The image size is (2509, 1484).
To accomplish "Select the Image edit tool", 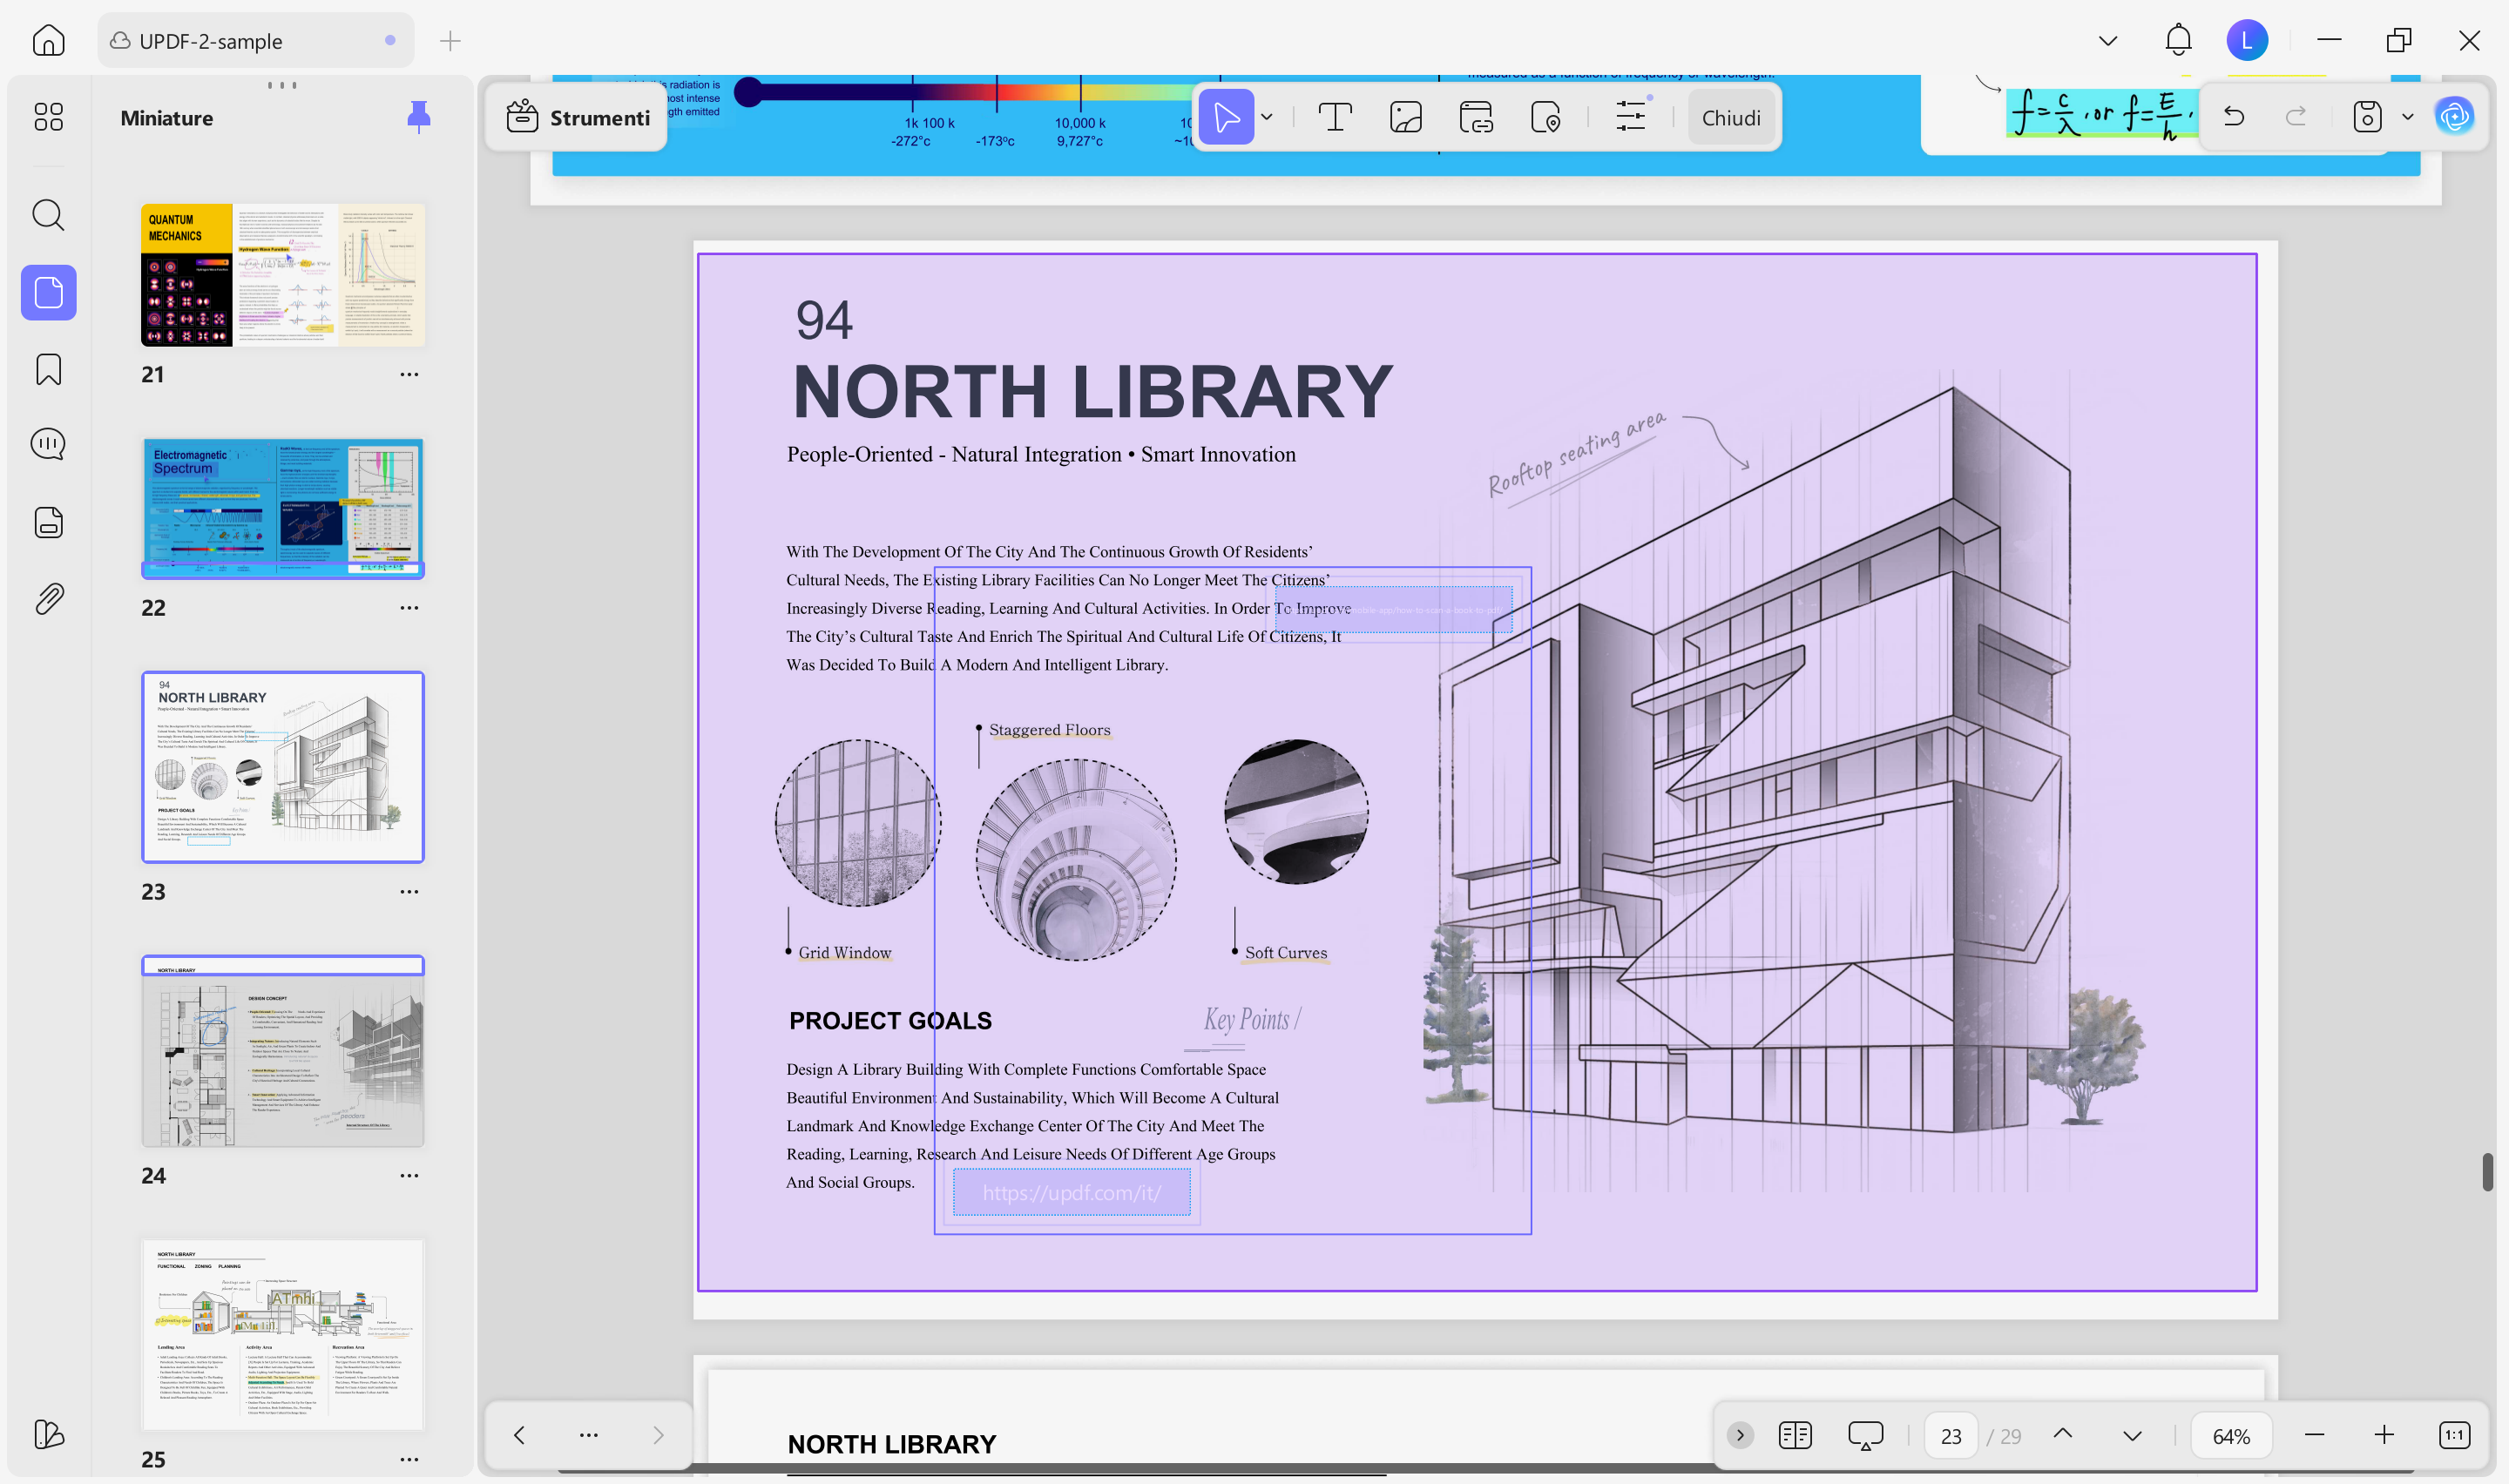I will pyautogui.click(x=1405, y=117).
